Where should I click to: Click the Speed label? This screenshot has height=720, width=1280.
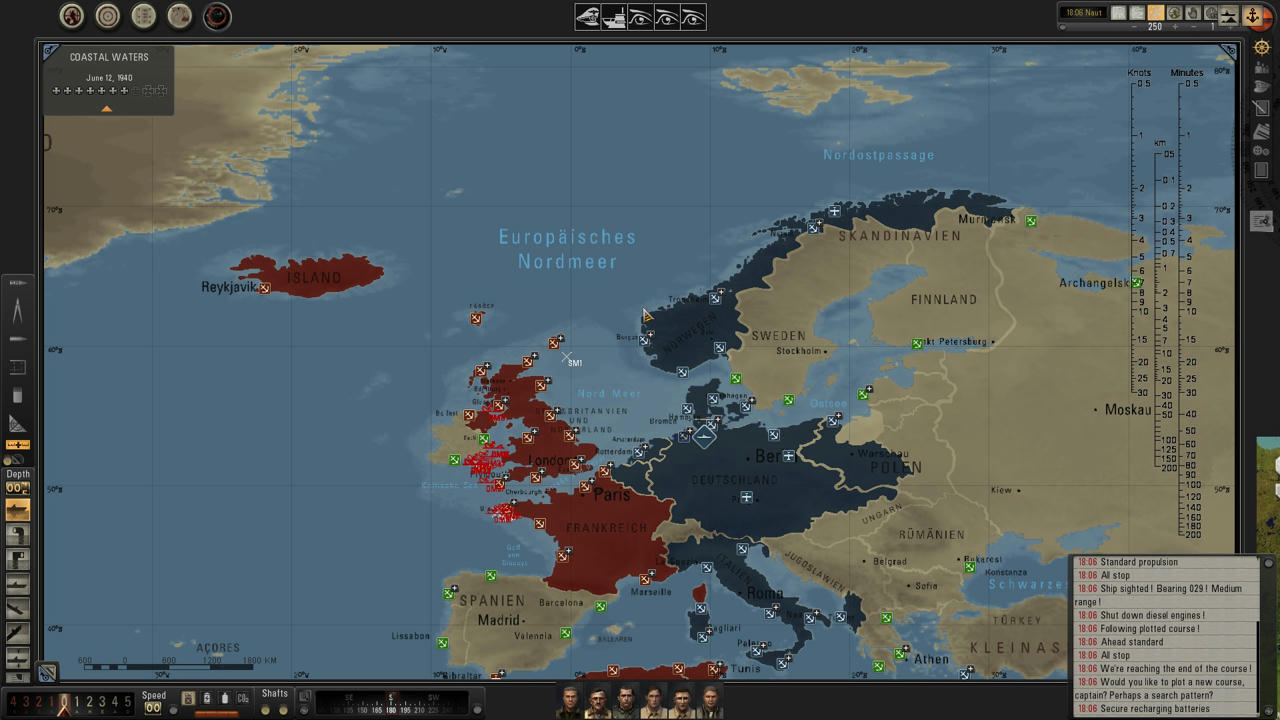[154, 695]
